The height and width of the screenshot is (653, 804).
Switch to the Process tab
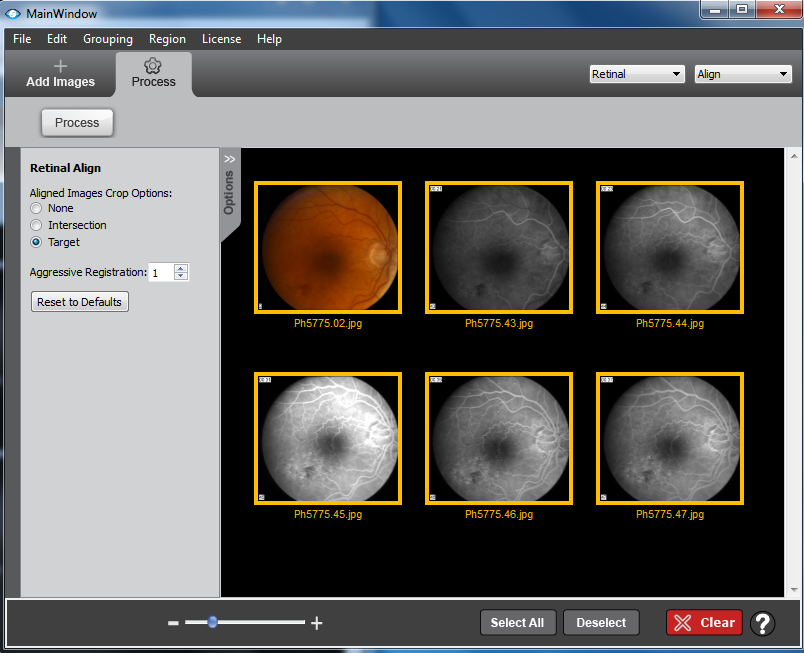pyautogui.click(x=153, y=74)
